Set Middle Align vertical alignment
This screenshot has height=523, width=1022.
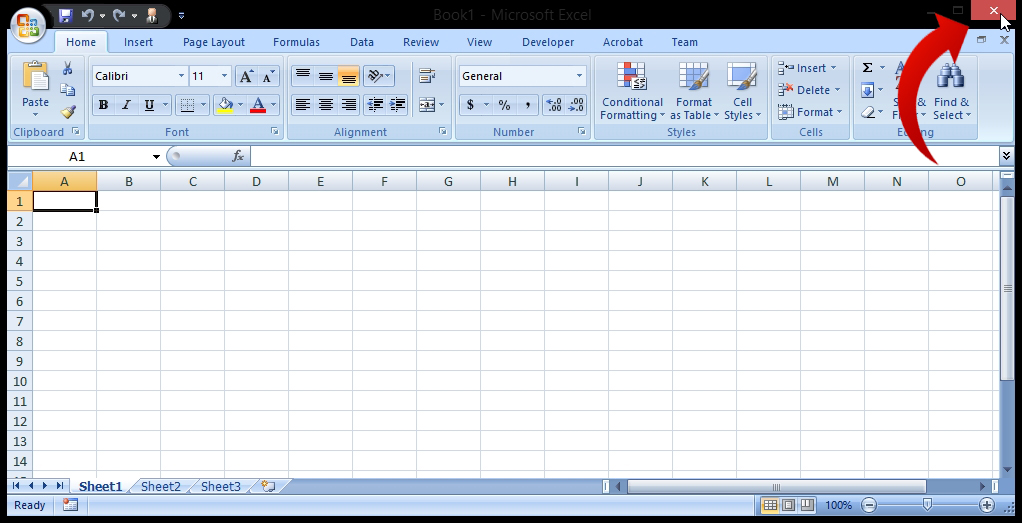pos(325,76)
